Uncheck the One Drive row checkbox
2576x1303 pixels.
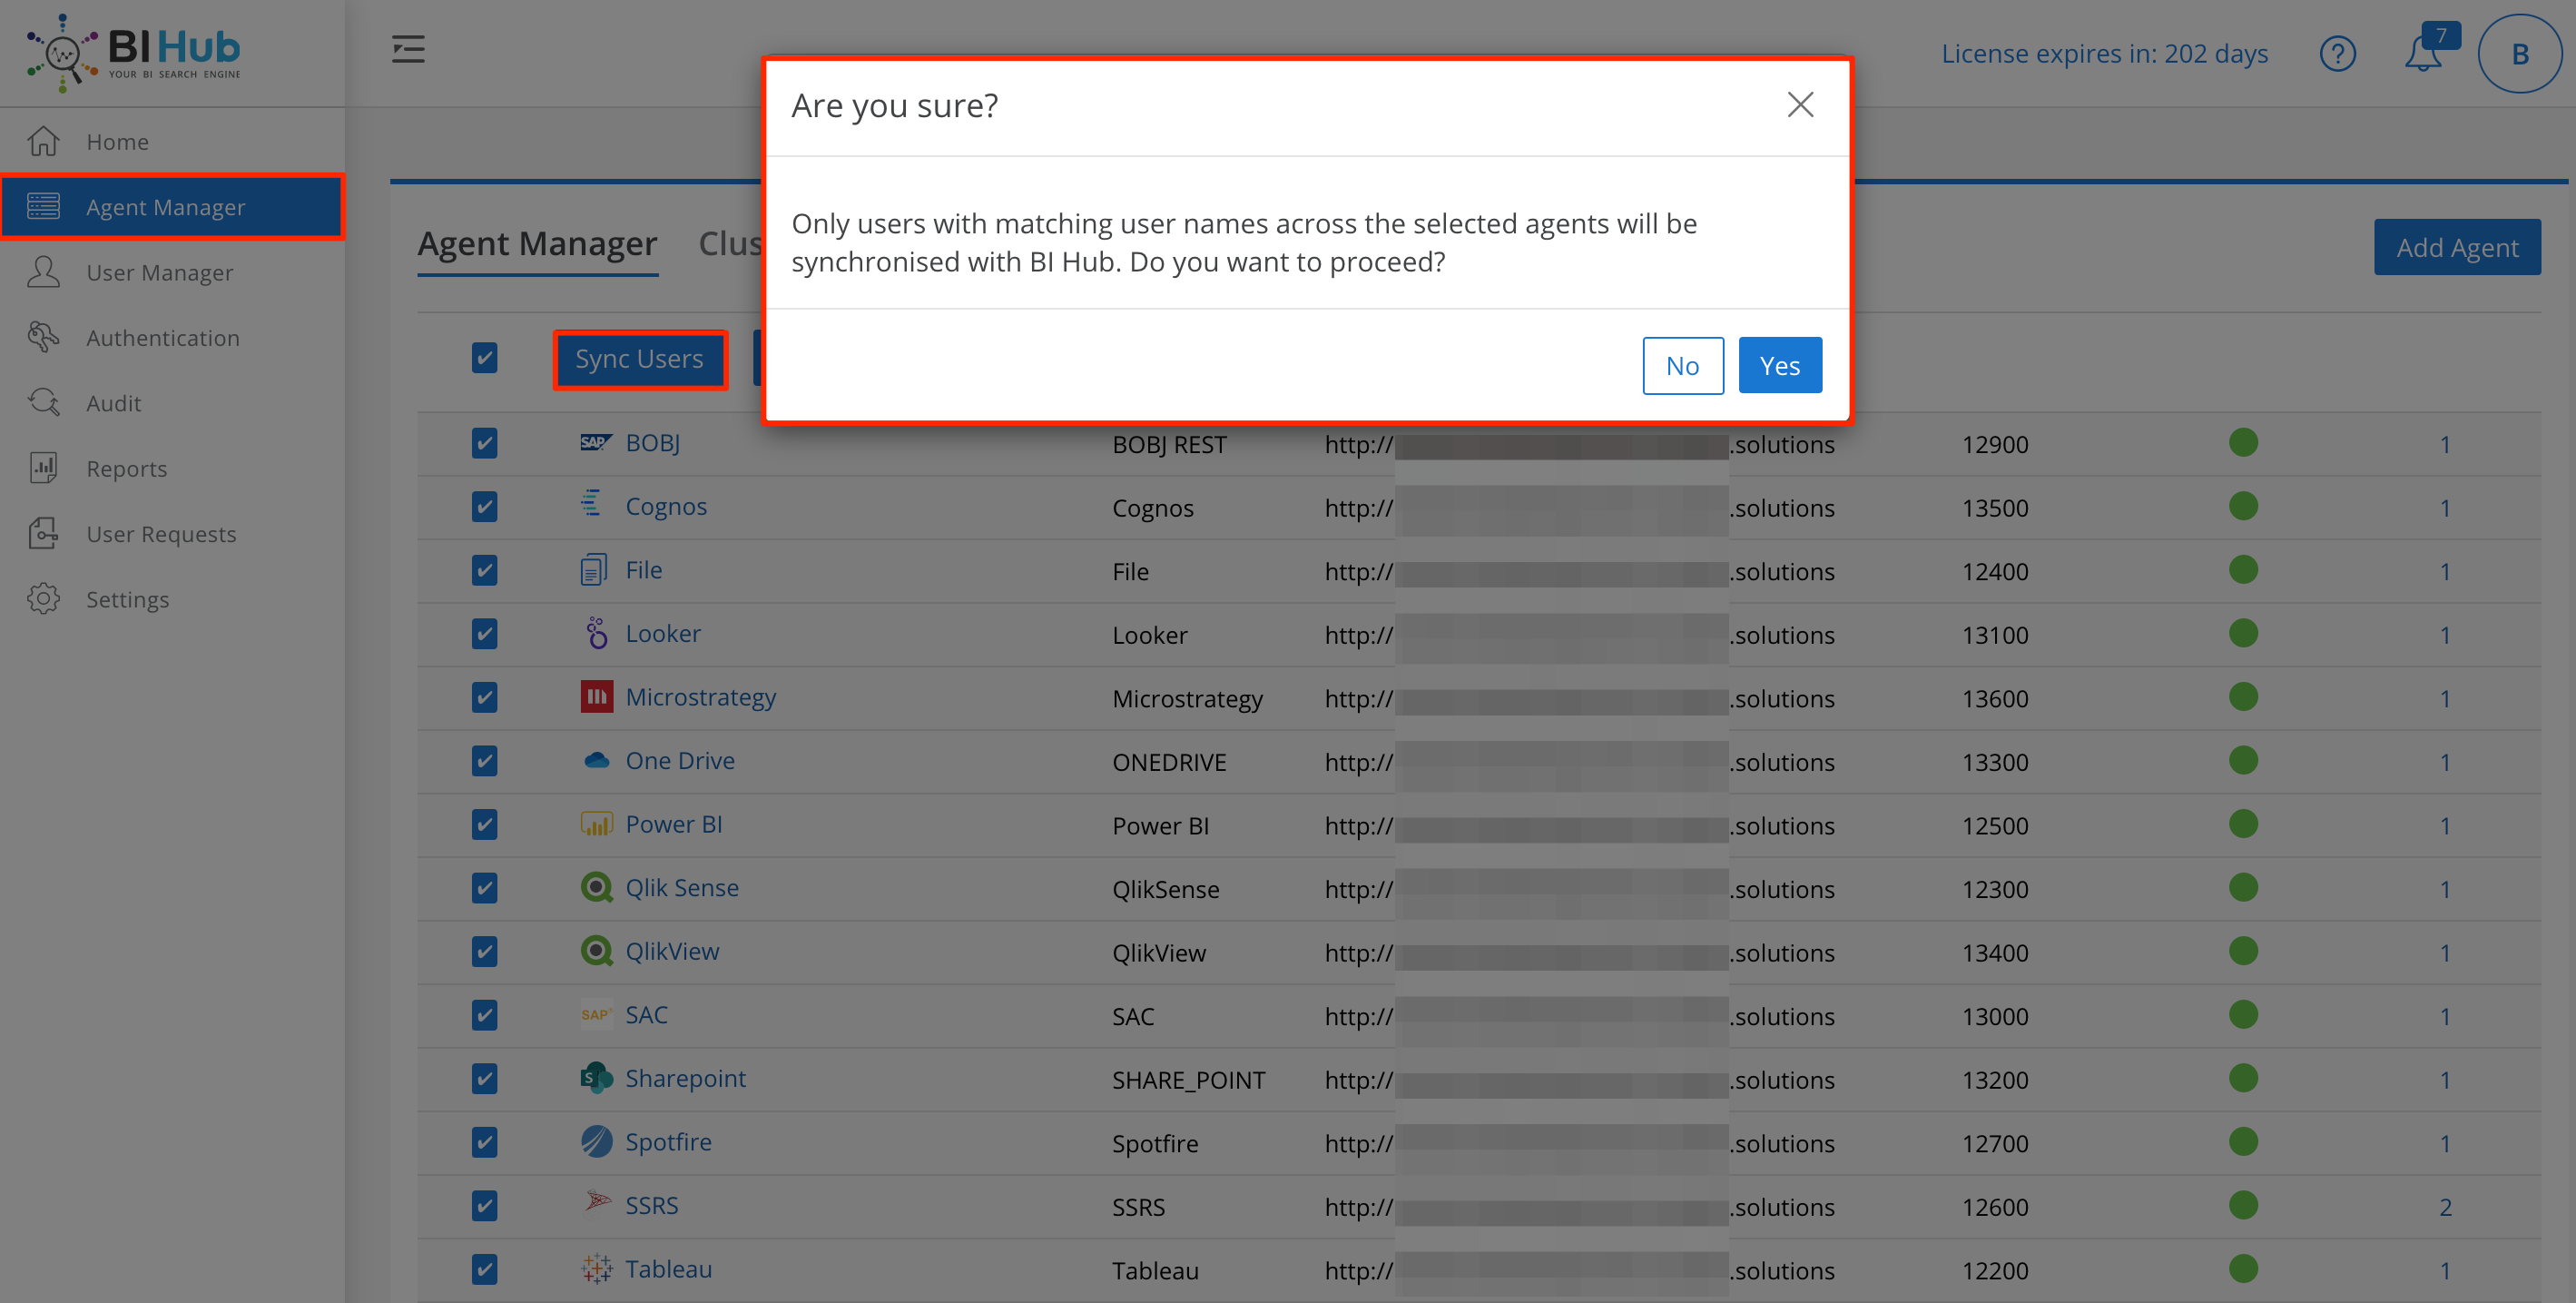tap(484, 761)
